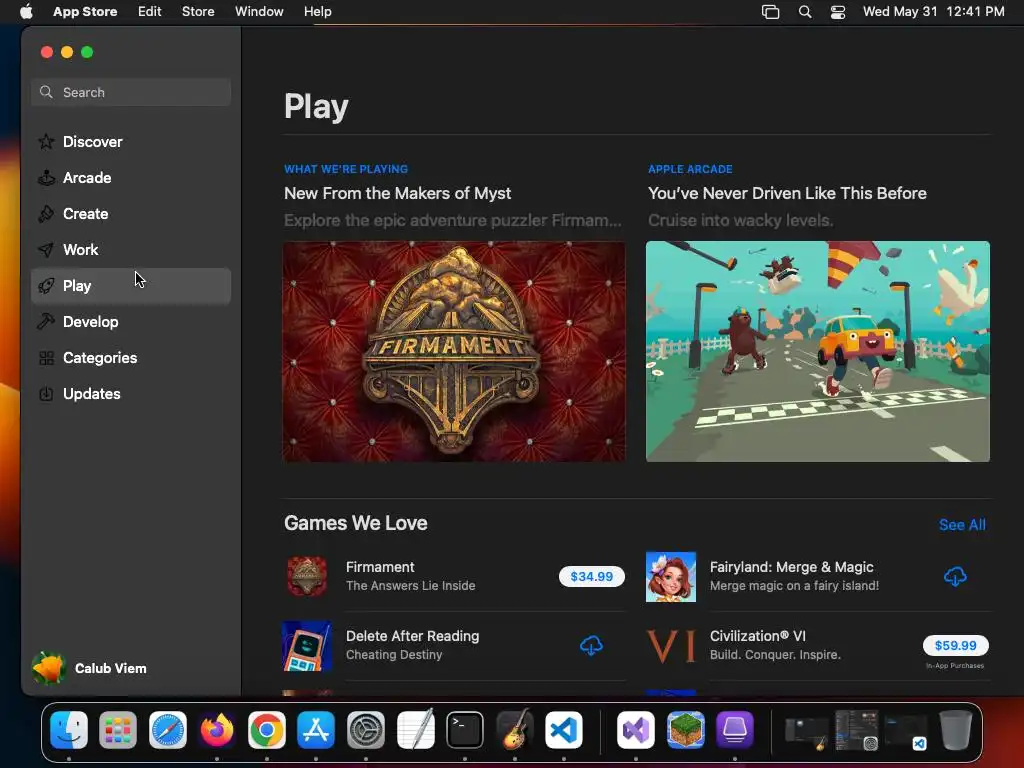Image resolution: width=1024 pixels, height=768 pixels.
Task: Select the Create paintbrush icon
Action: (46, 214)
